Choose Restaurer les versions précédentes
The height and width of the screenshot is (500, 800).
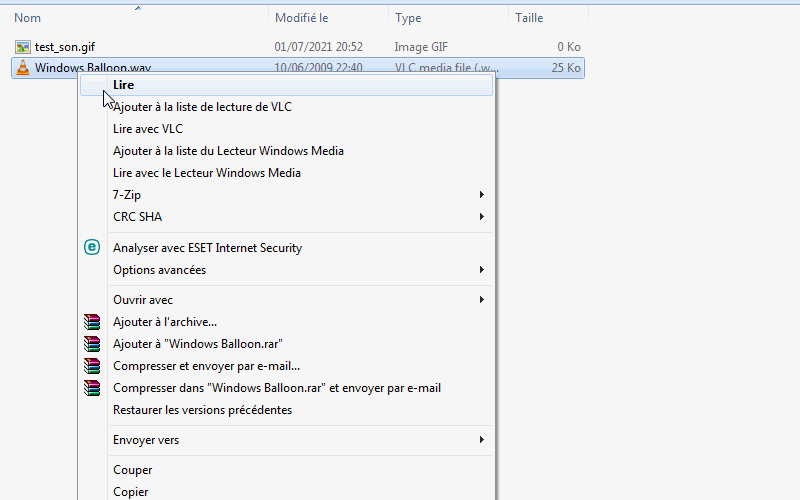(x=286, y=410)
